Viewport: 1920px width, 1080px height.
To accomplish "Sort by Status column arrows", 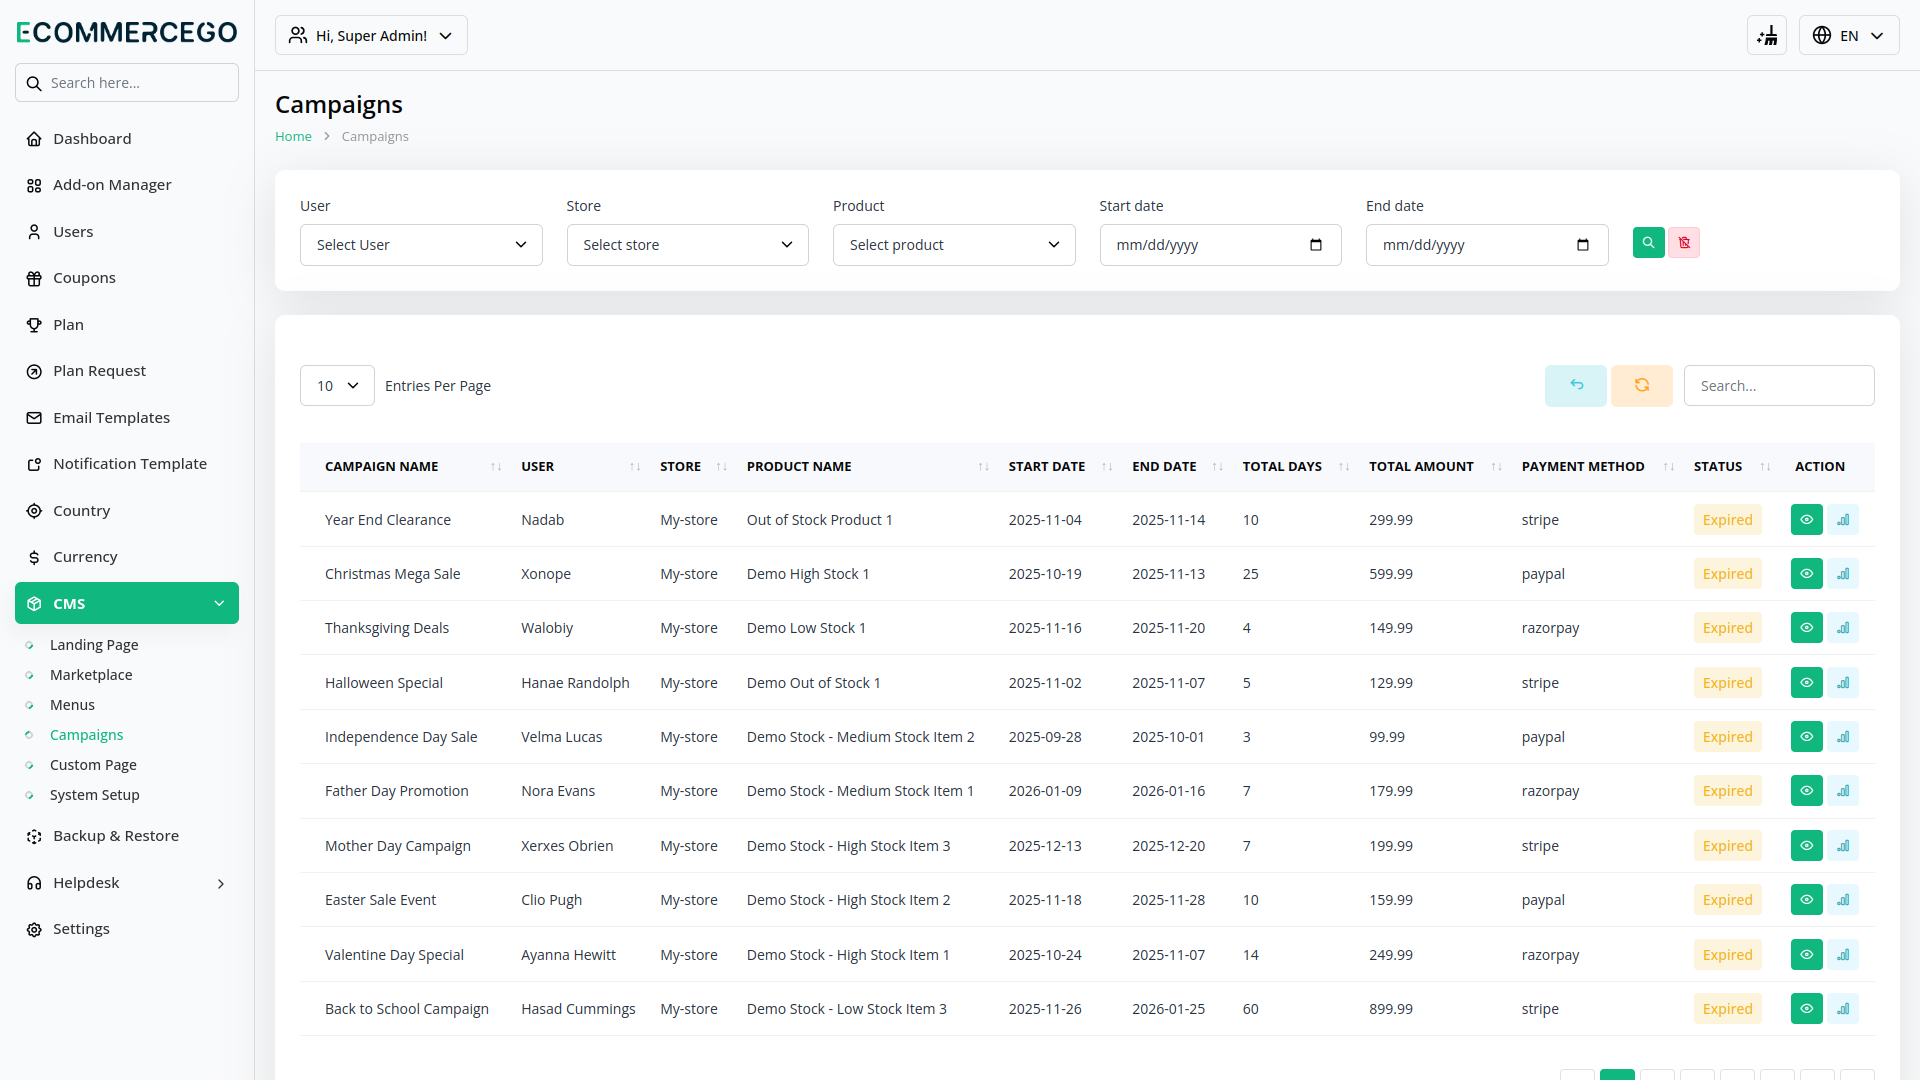I will point(1765,467).
